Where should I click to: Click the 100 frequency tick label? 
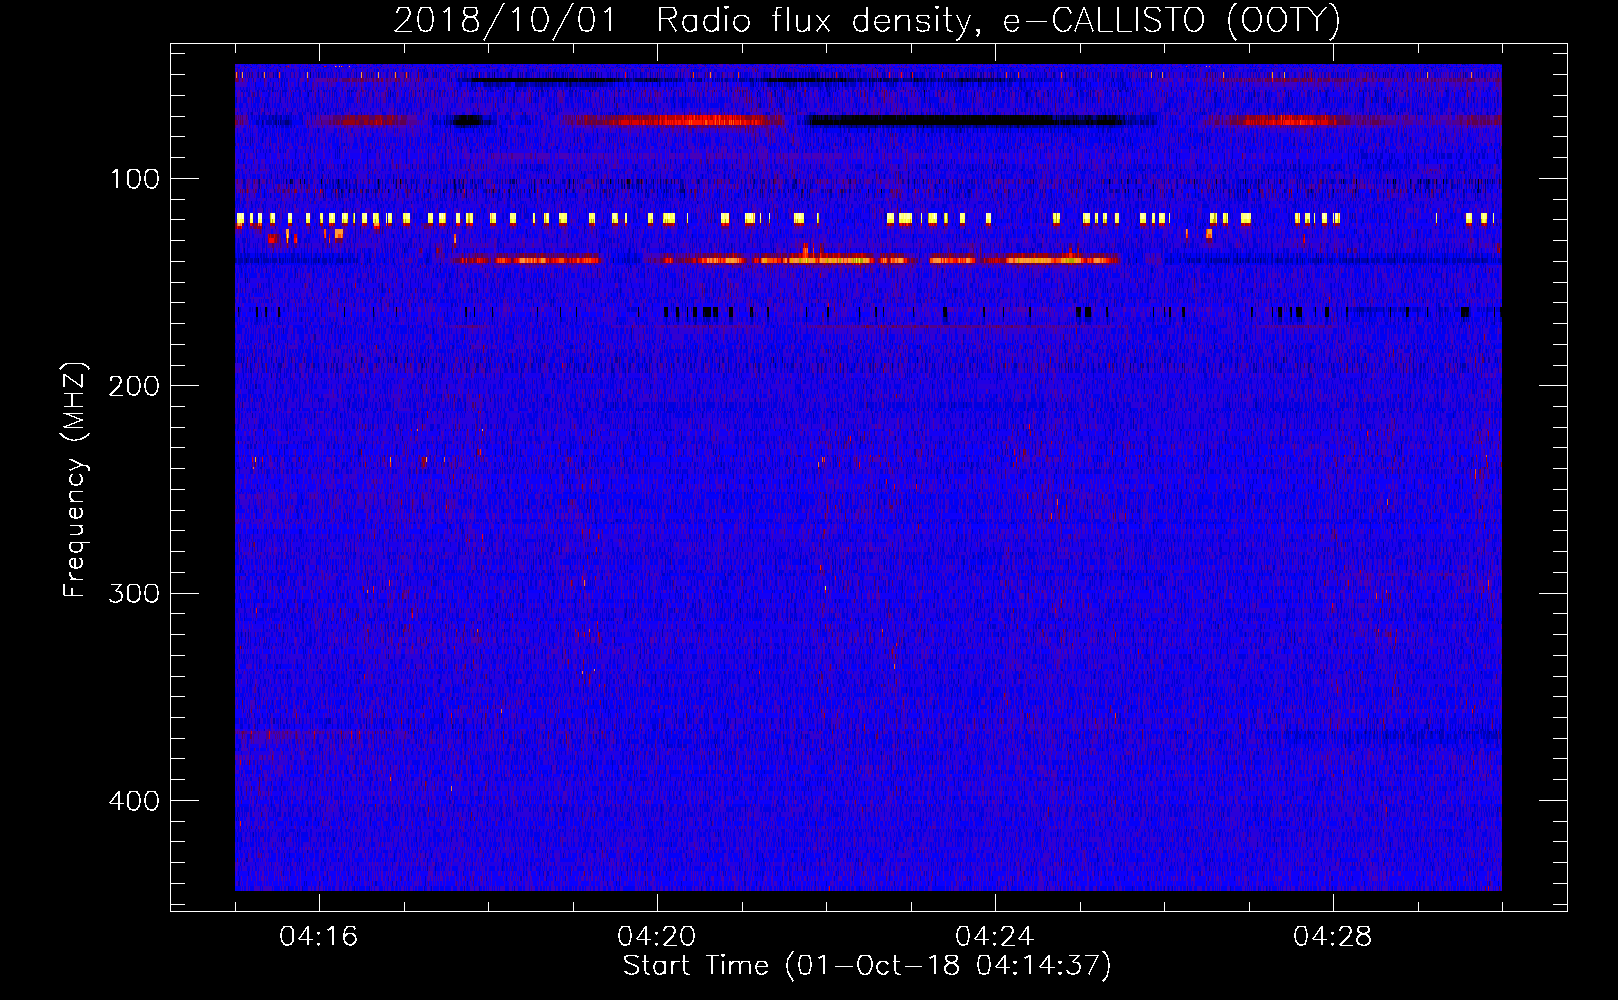pos(135,179)
